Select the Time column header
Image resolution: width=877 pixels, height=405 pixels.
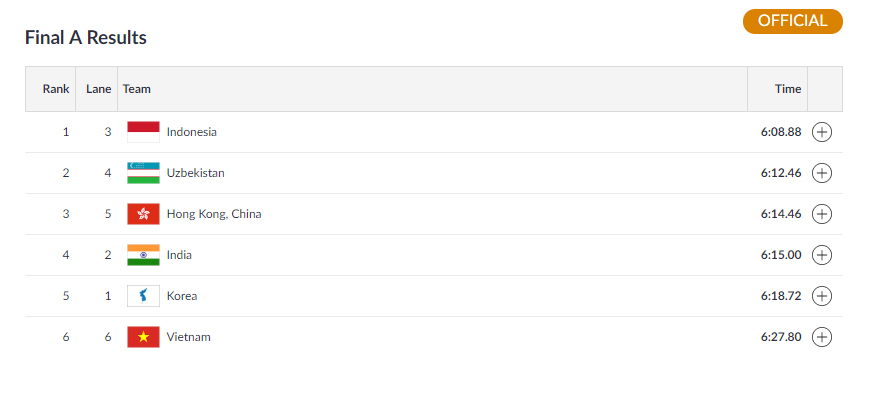click(x=788, y=89)
